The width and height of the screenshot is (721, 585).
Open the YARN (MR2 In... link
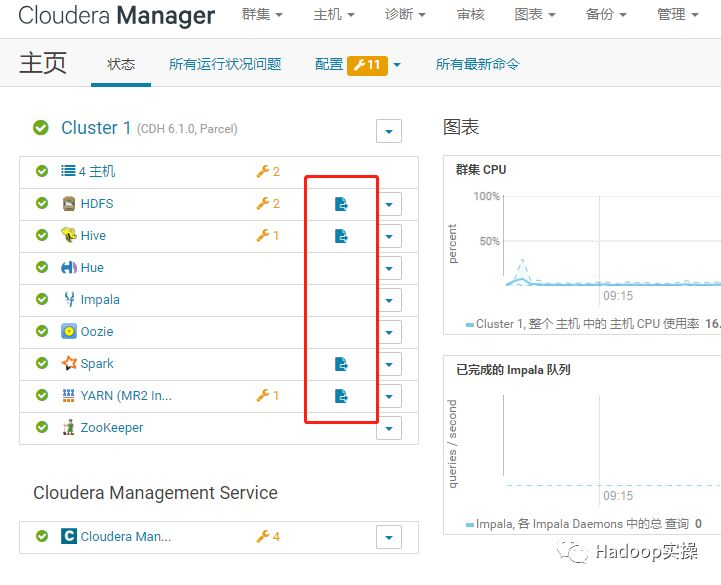coord(126,396)
